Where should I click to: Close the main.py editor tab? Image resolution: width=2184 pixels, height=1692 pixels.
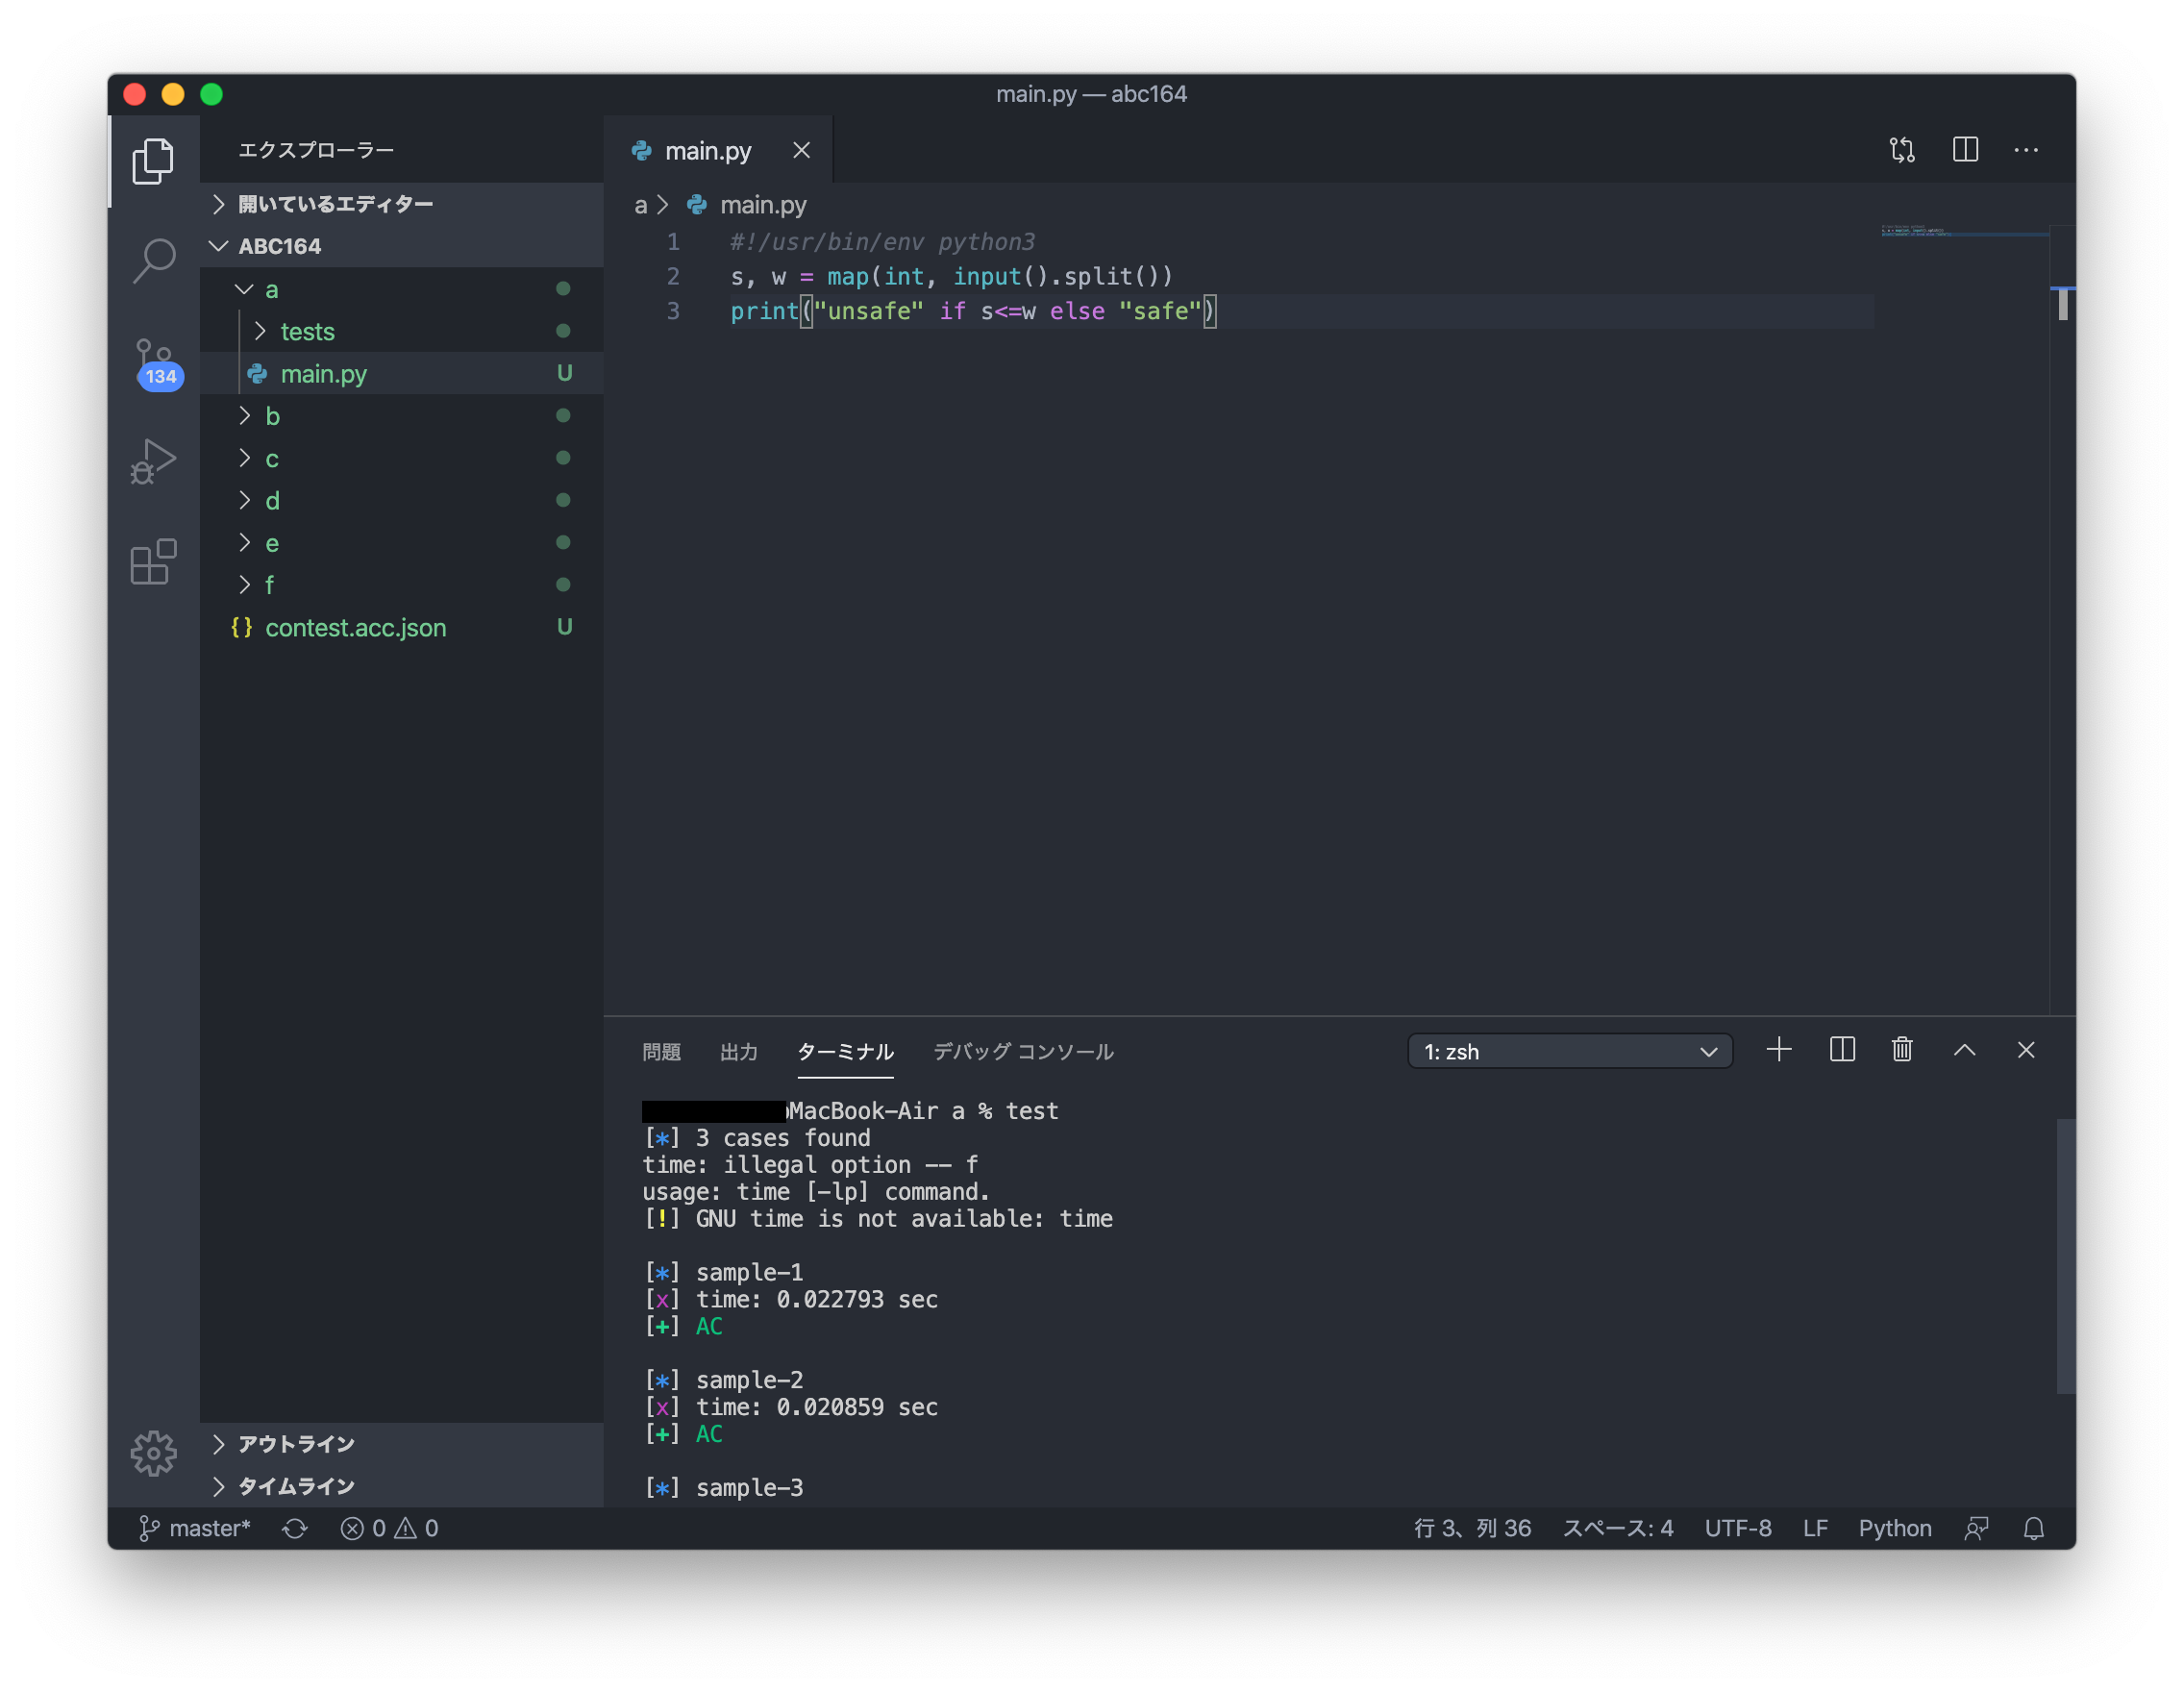pyautogui.click(x=801, y=150)
